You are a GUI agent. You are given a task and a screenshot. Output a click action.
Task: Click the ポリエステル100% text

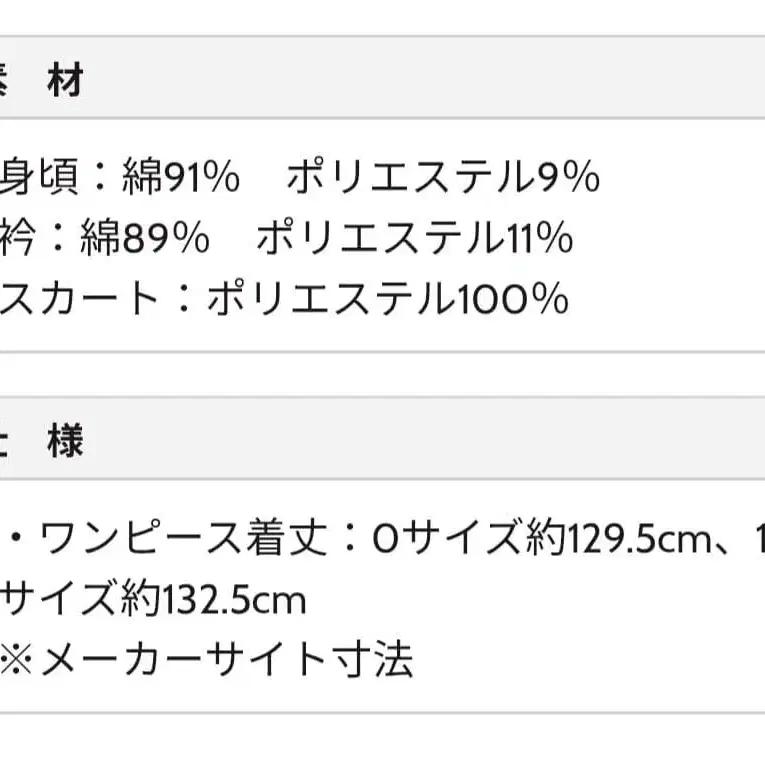coord(388,298)
